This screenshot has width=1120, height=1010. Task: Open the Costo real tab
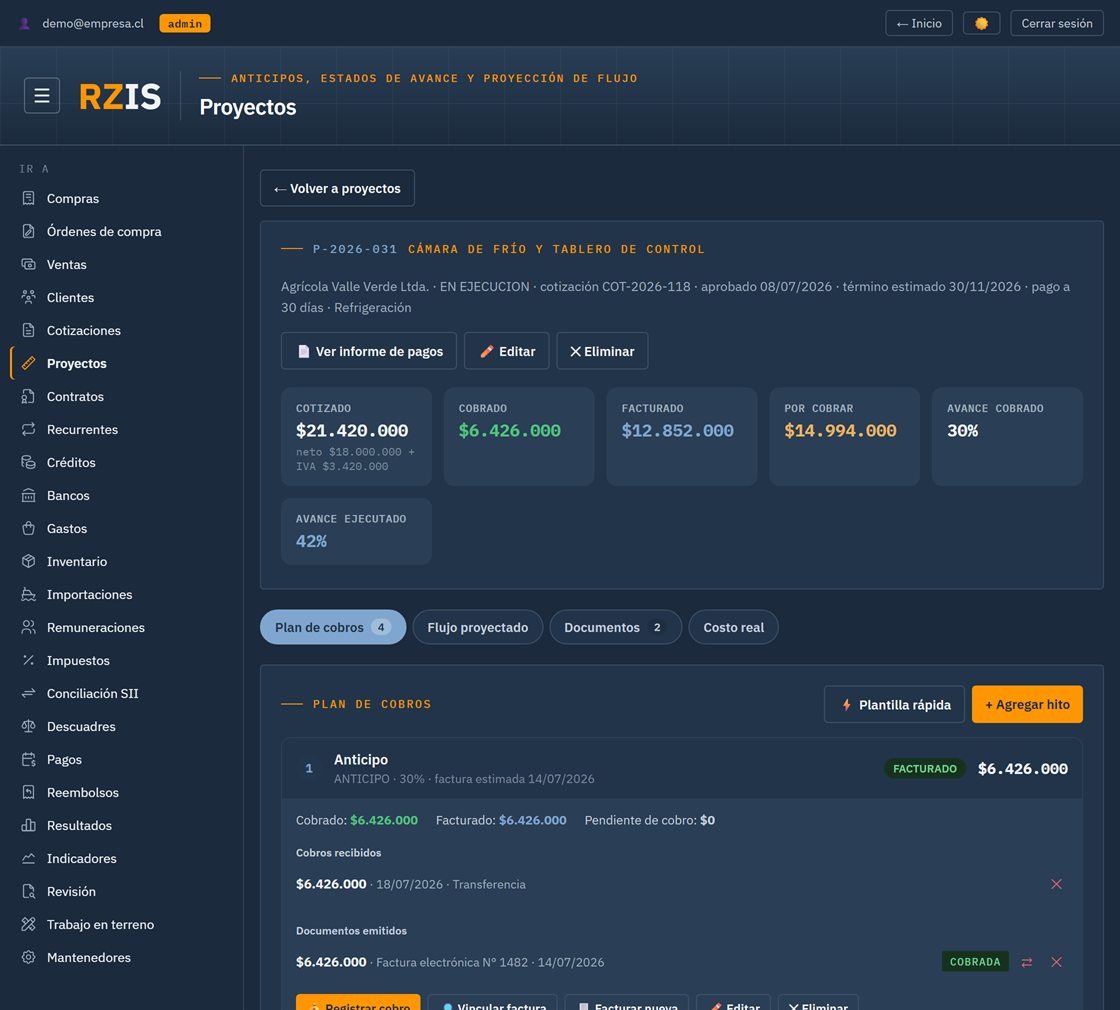coord(733,627)
